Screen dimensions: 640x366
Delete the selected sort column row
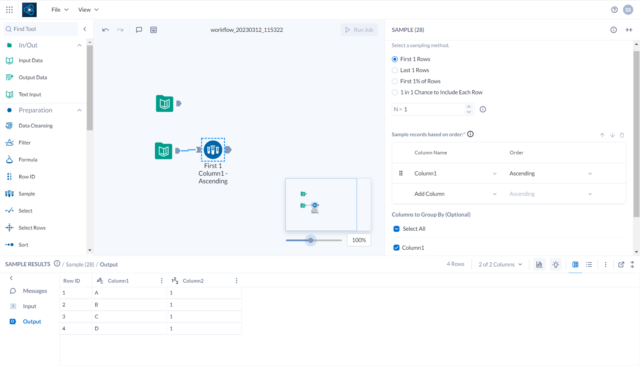point(622,135)
